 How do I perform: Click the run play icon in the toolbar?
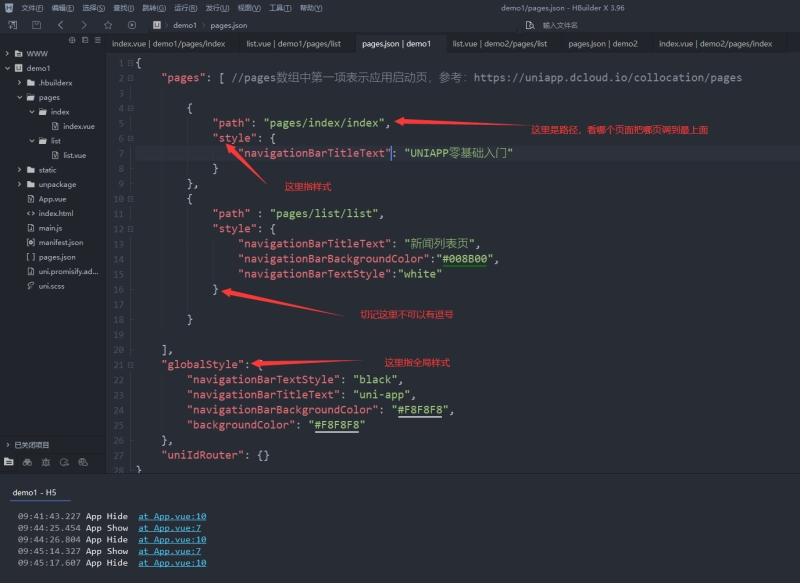(132, 25)
